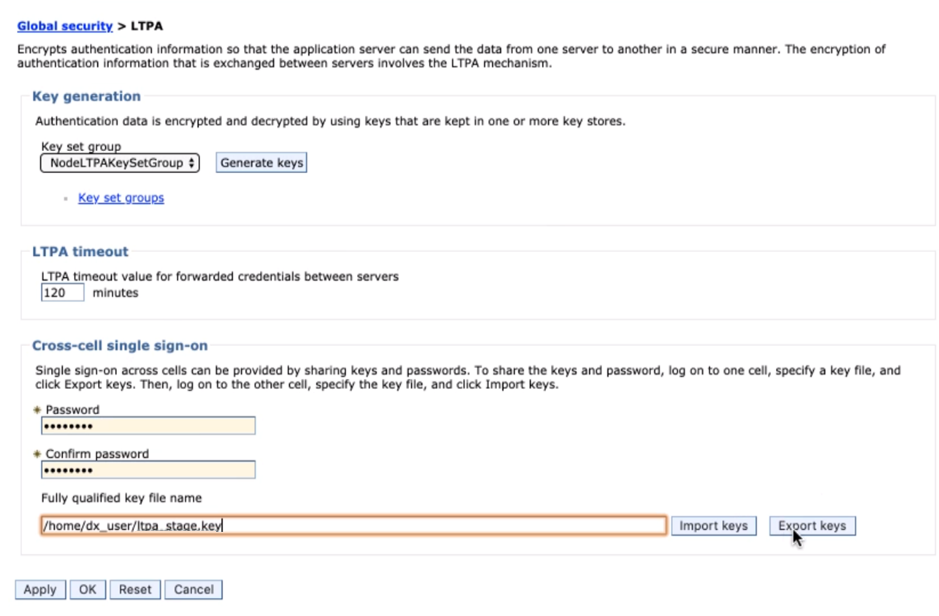Click the LTPA timeout section heading
Image resolution: width=939 pixels, height=616 pixels.
click(x=80, y=252)
